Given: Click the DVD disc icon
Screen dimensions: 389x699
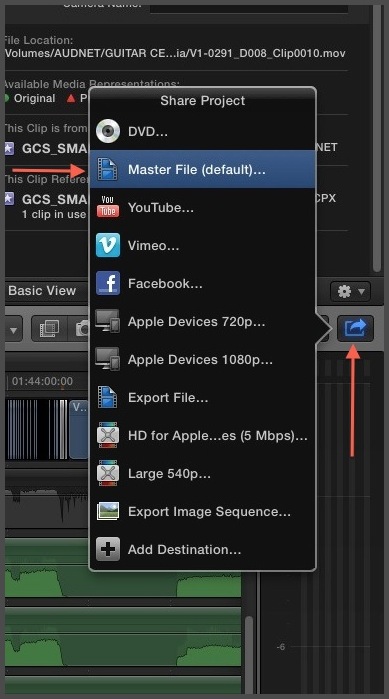Looking at the screenshot, I should click(108, 131).
